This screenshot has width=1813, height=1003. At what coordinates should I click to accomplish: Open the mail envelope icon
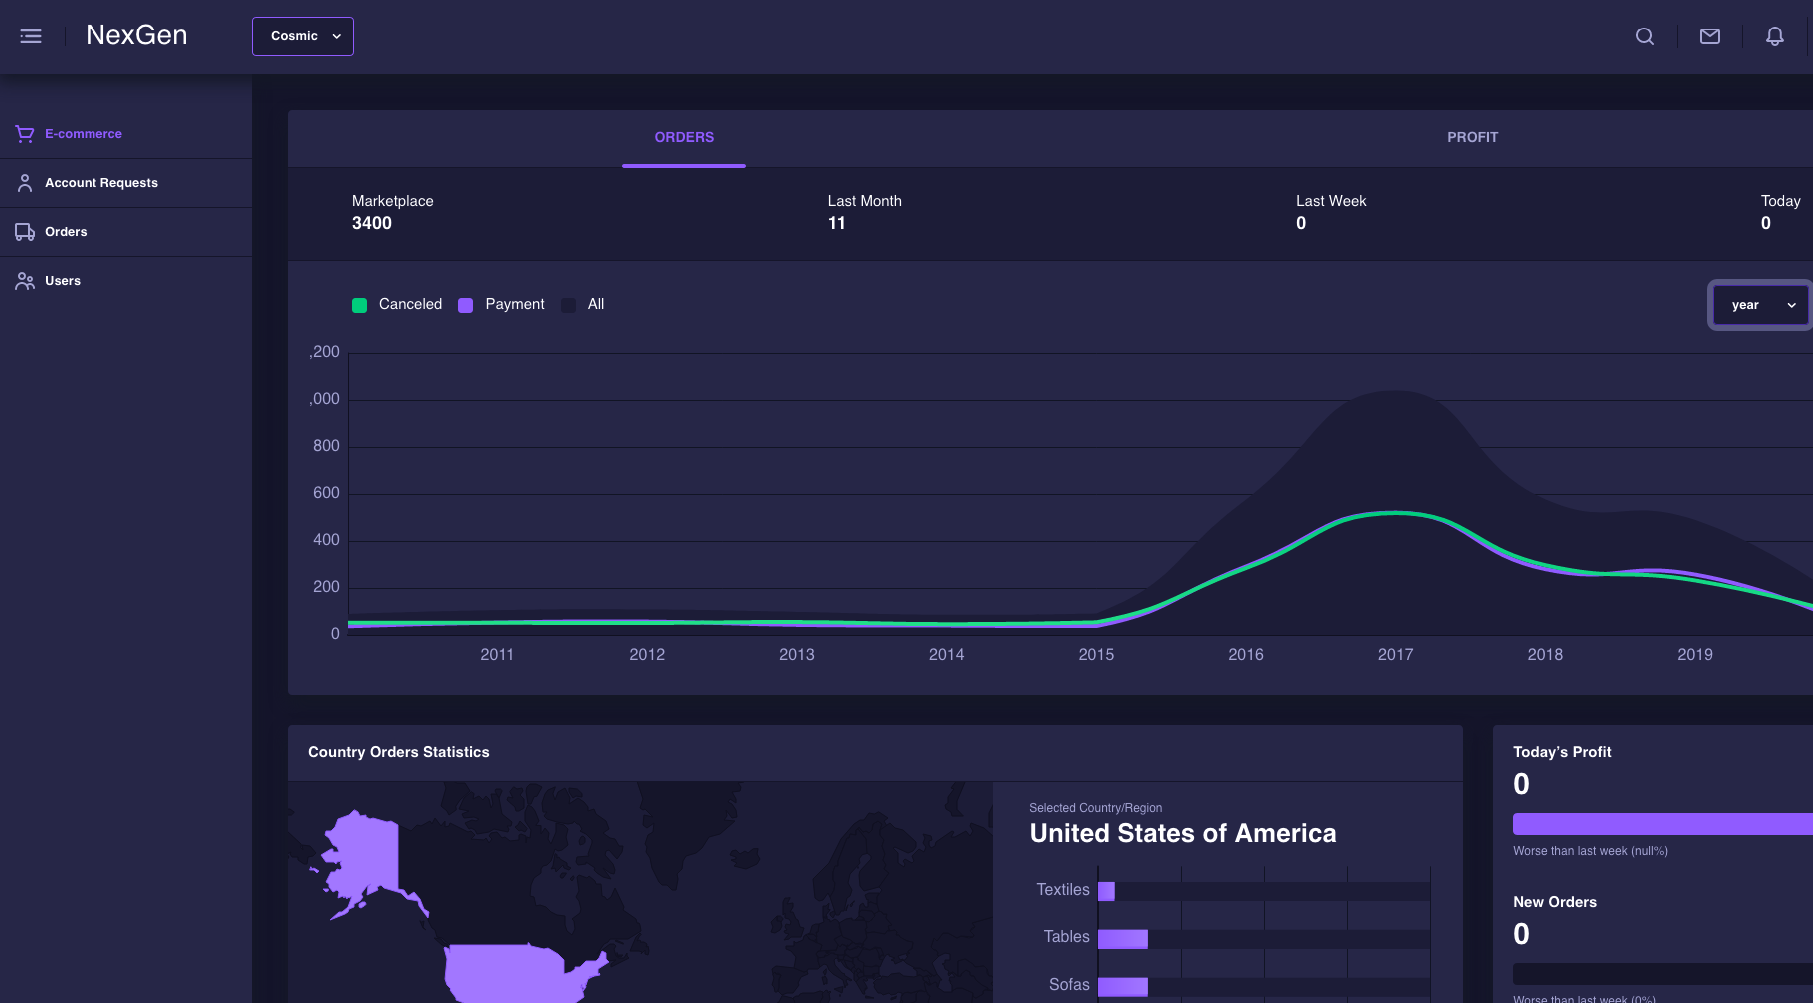1710,36
